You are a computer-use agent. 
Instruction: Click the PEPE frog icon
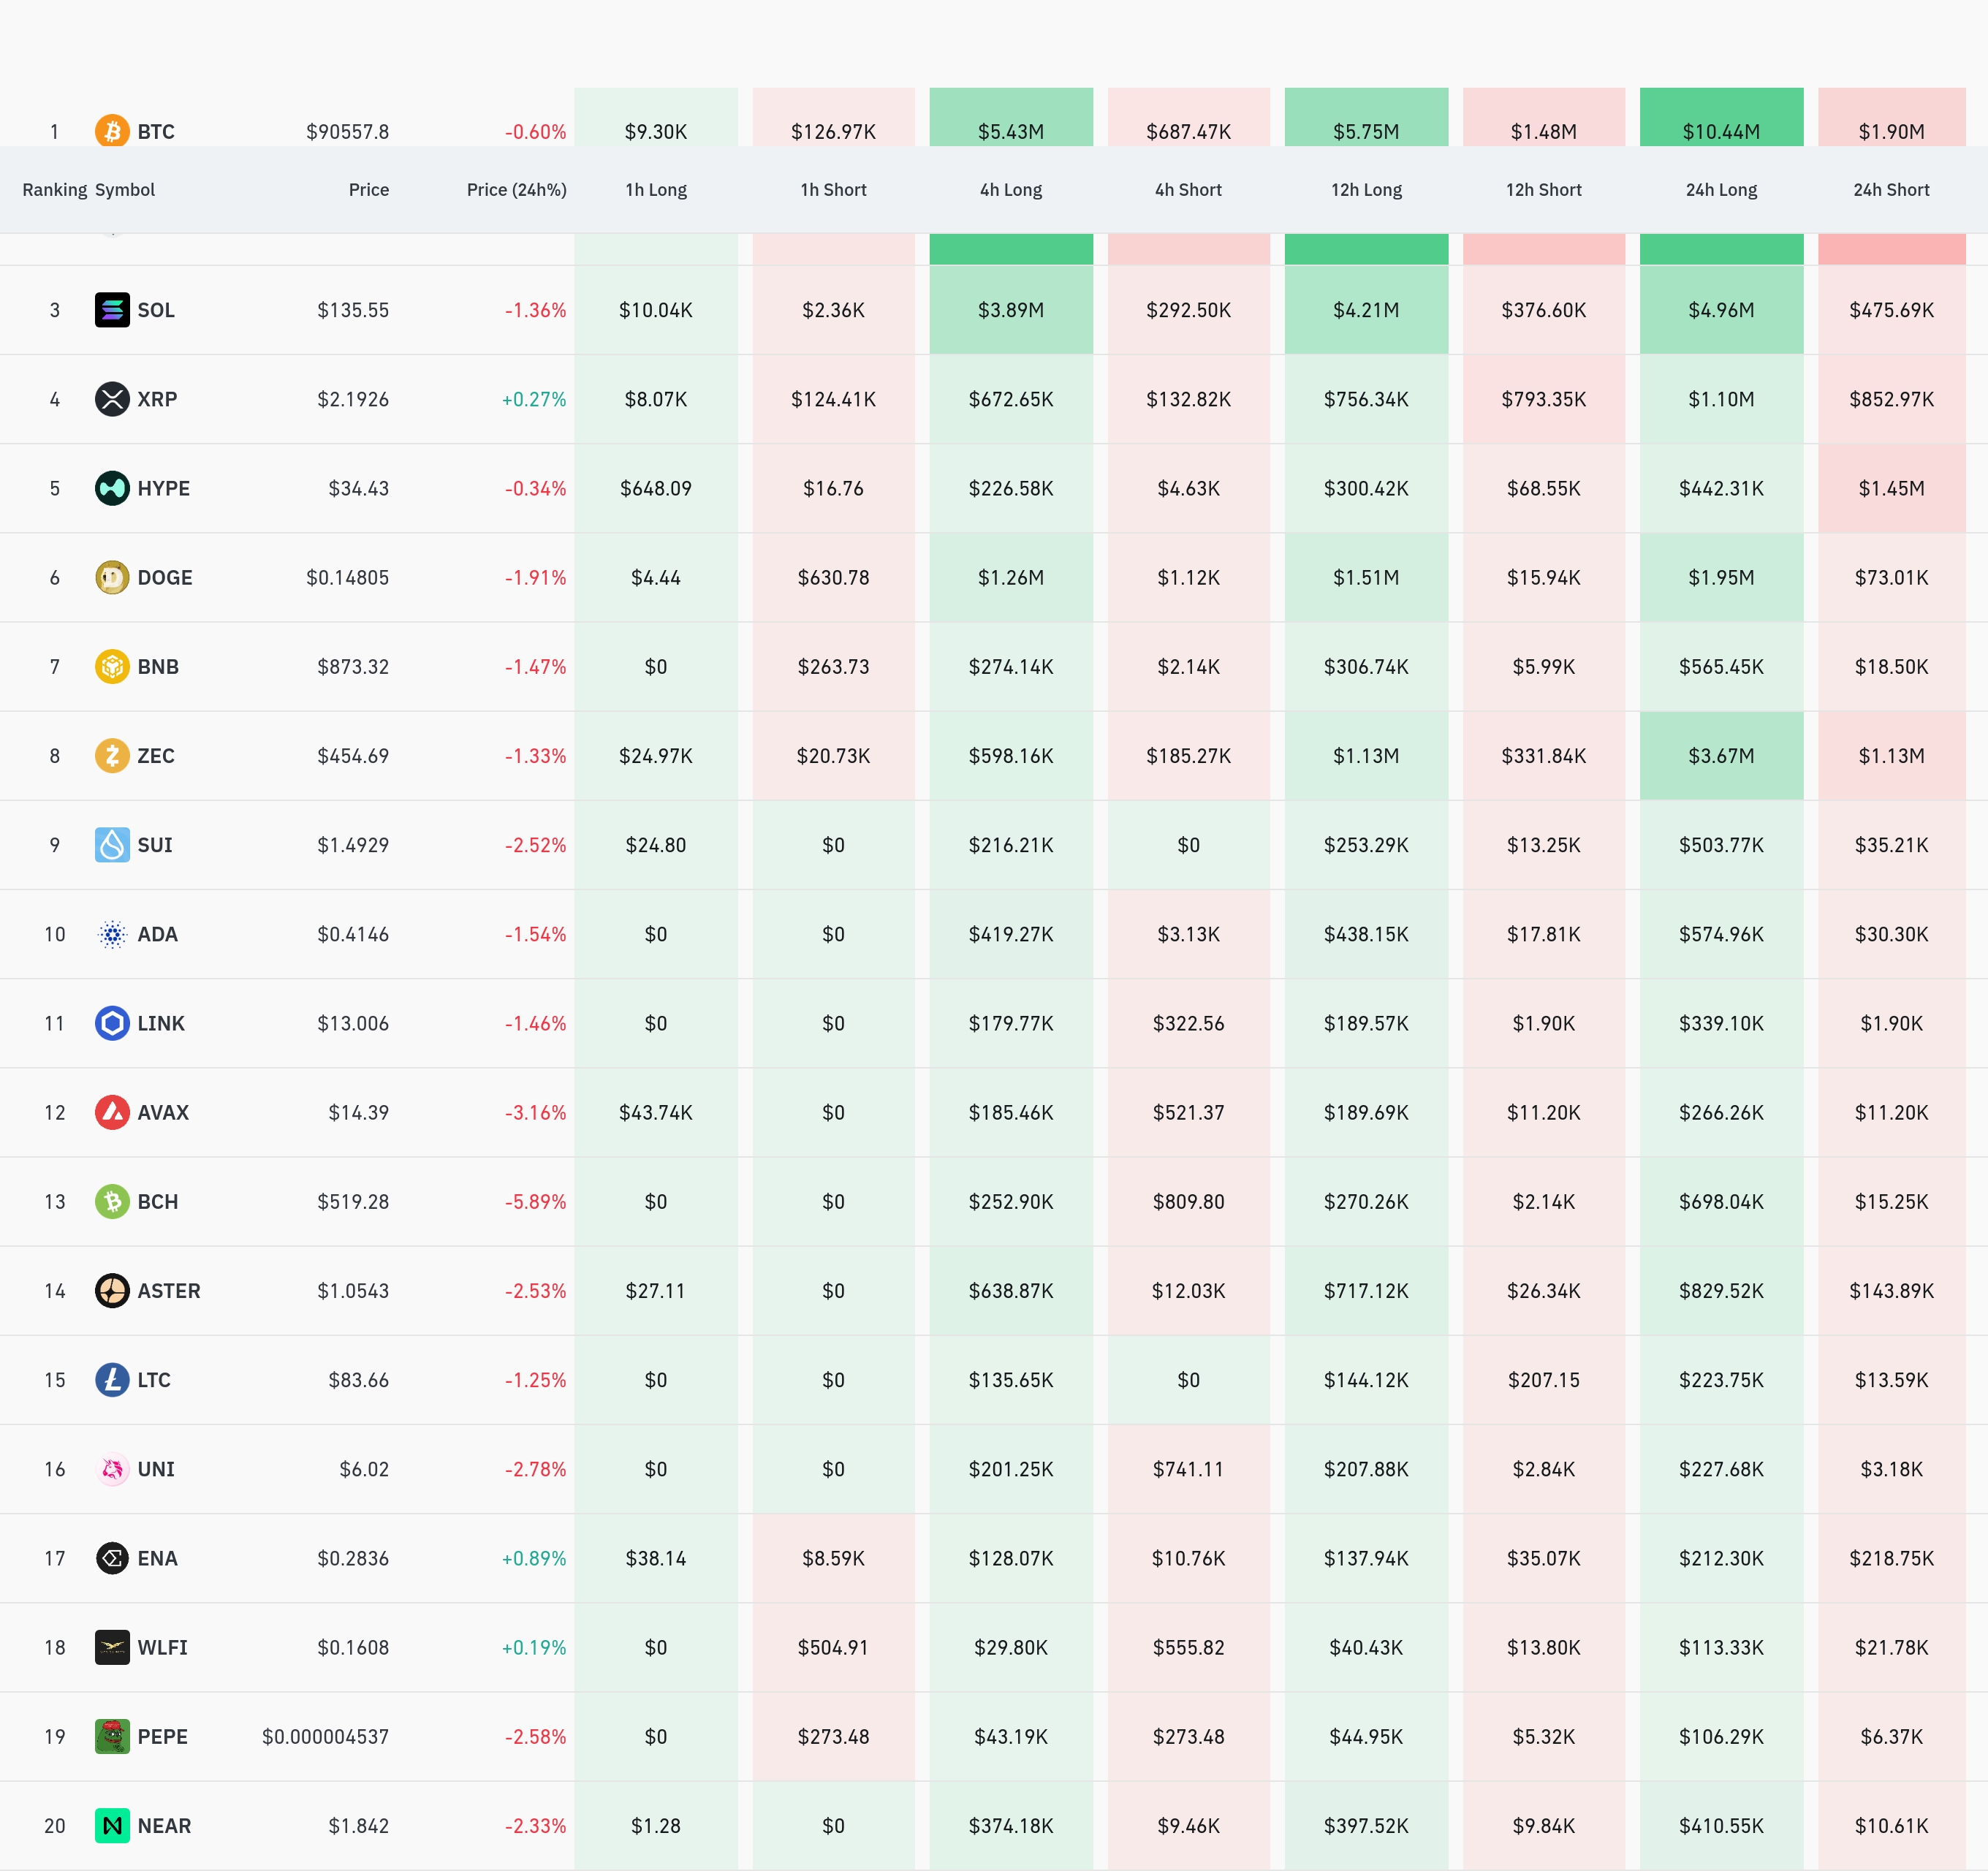click(112, 1736)
